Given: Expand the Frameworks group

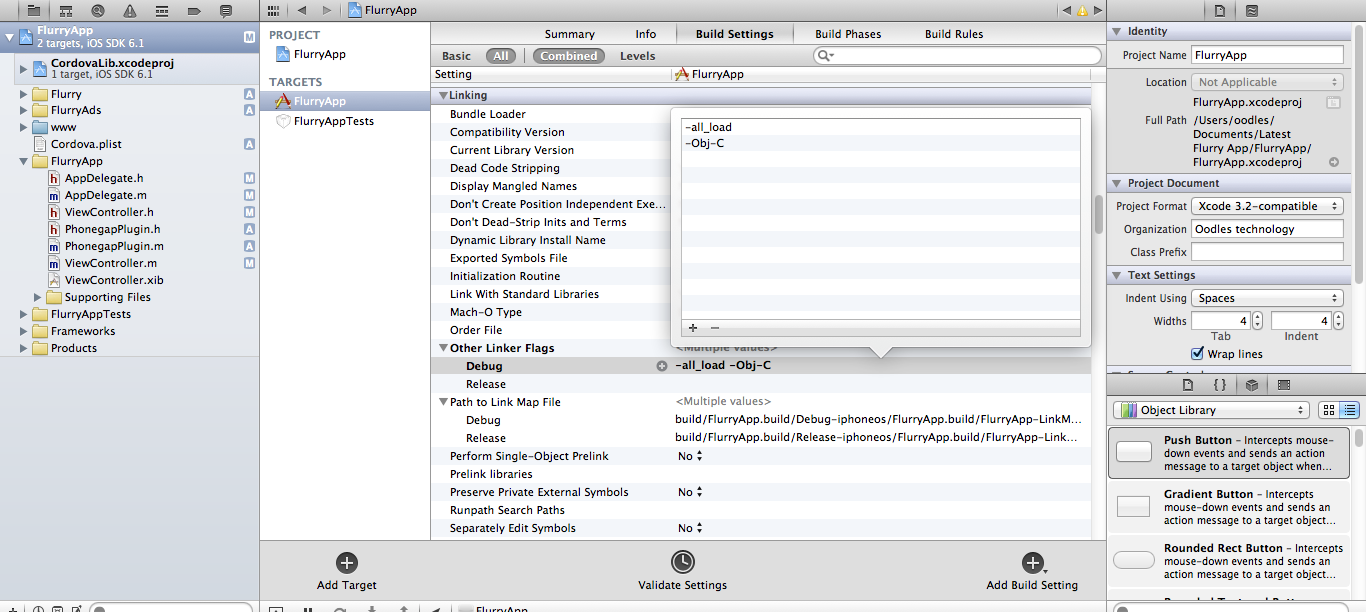Looking at the screenshot, I should point(24,332).
